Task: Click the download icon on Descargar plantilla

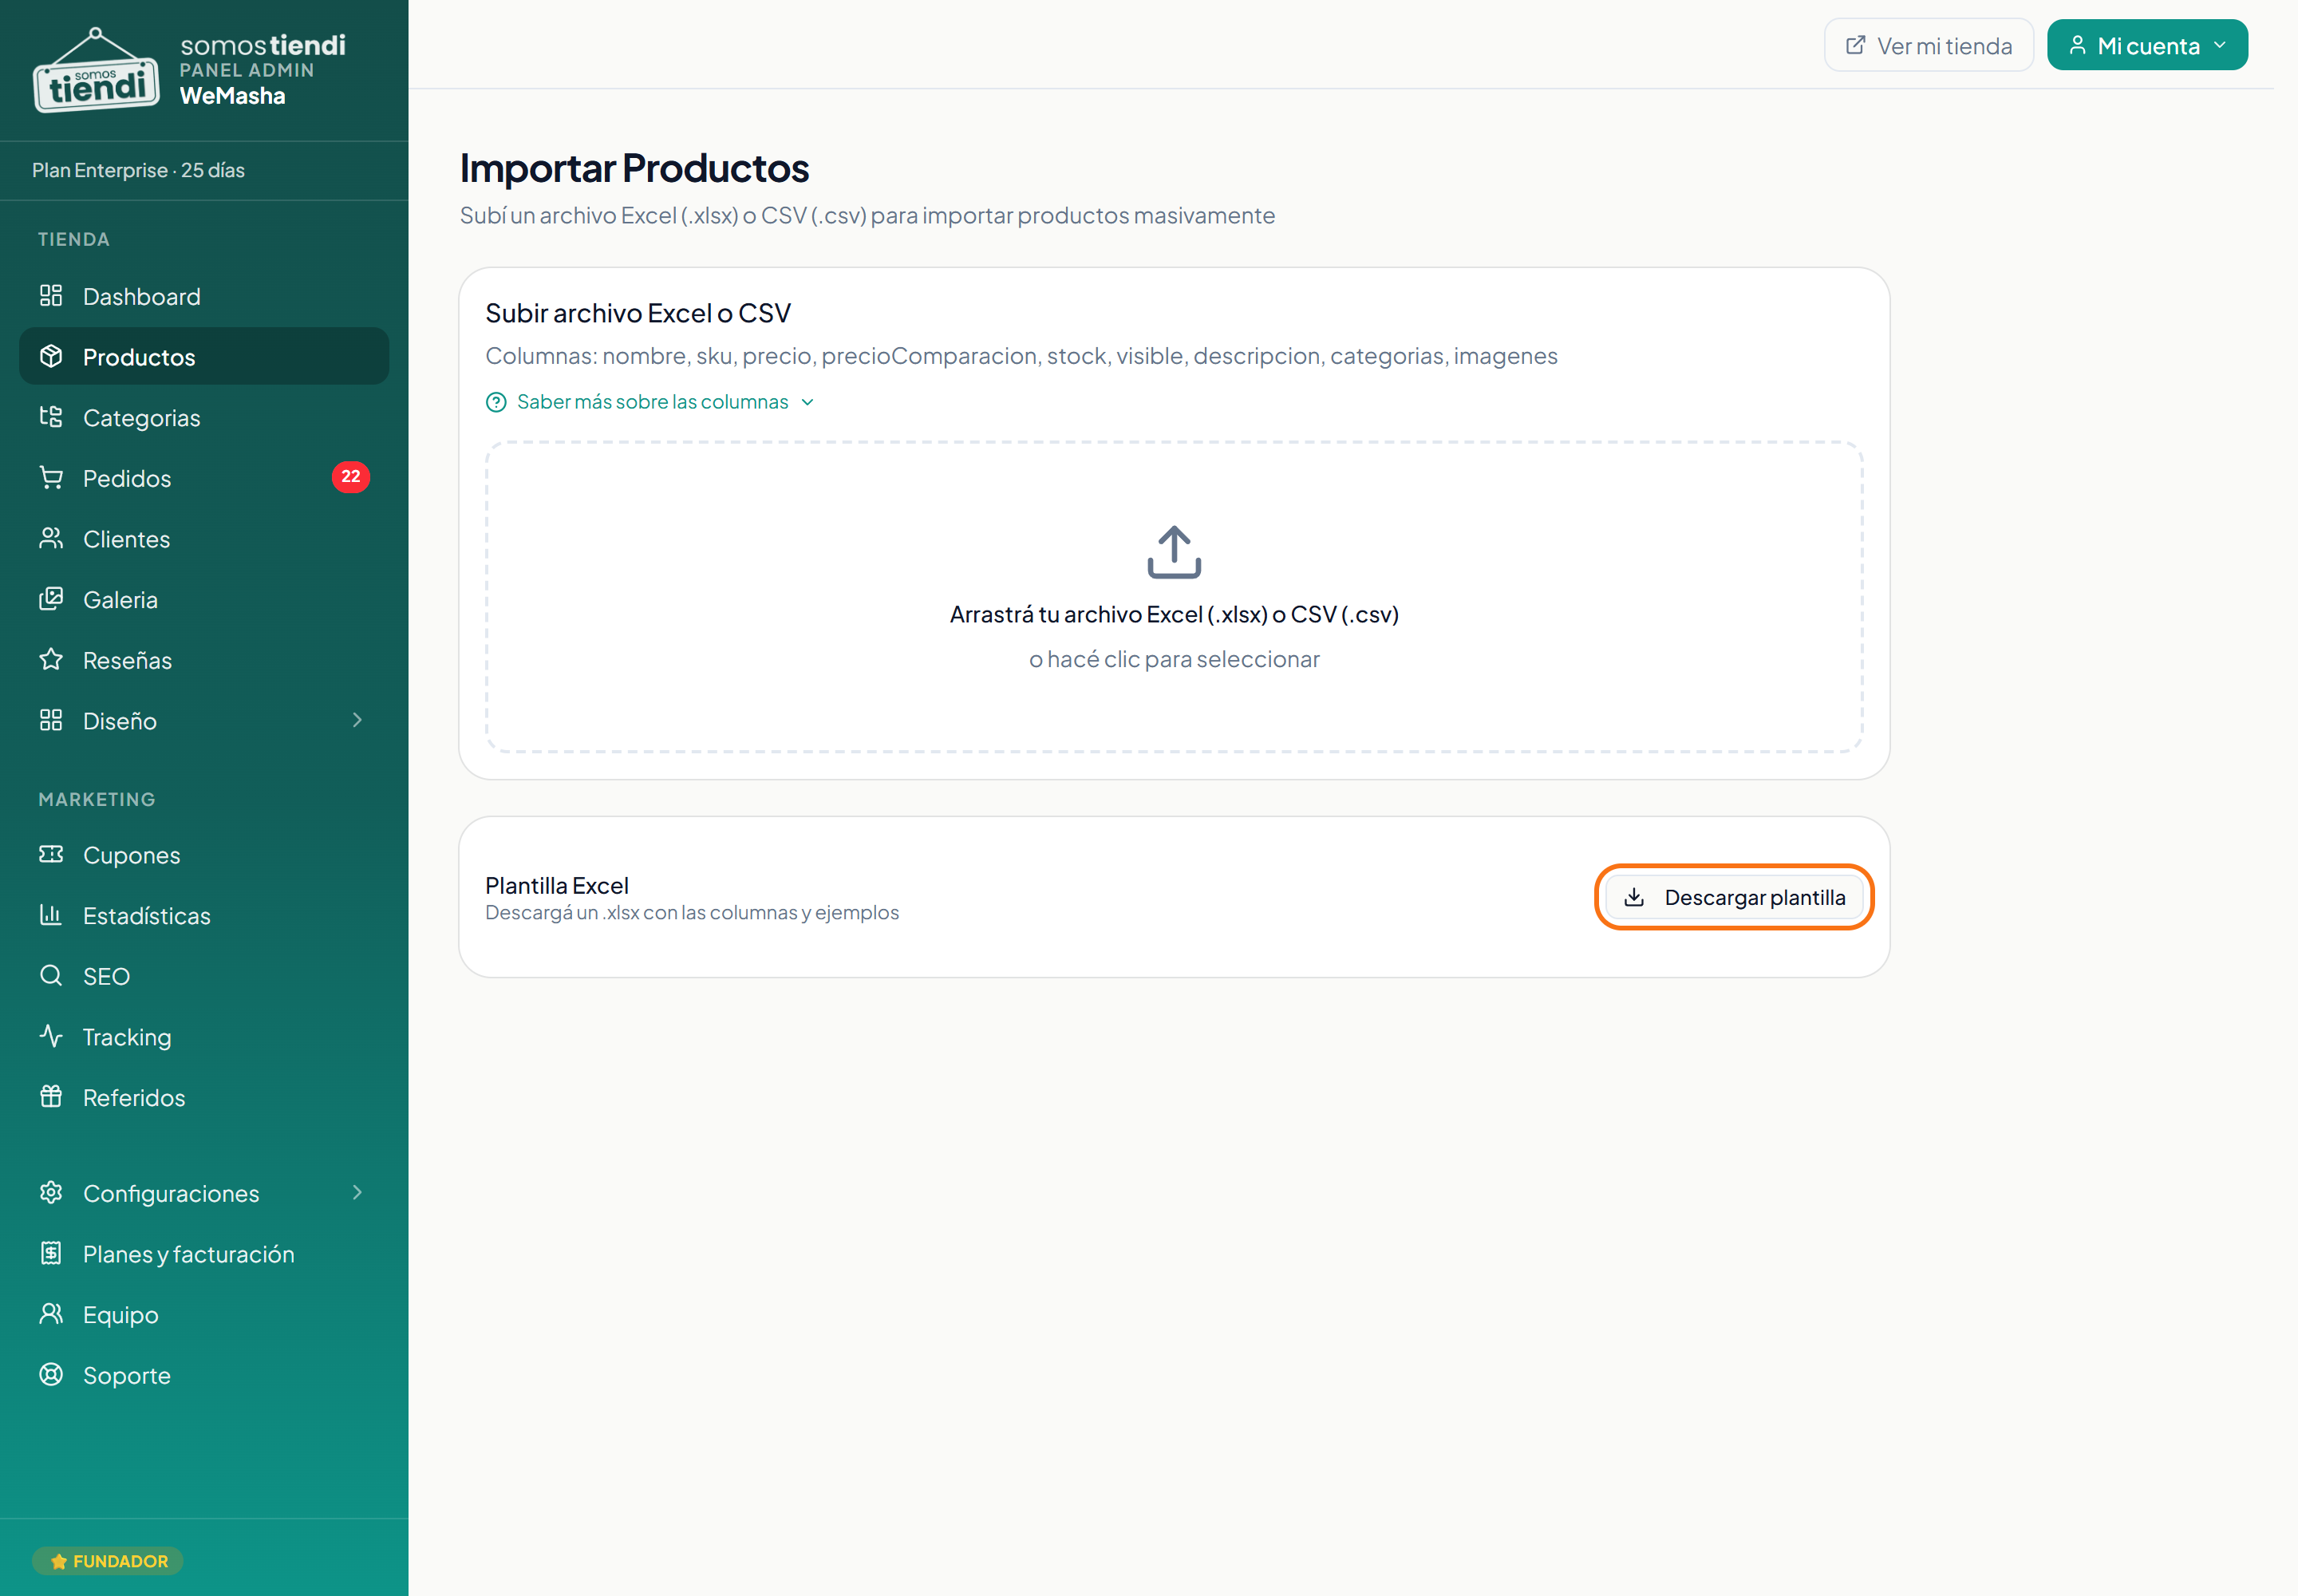Action: point(1634,897)
